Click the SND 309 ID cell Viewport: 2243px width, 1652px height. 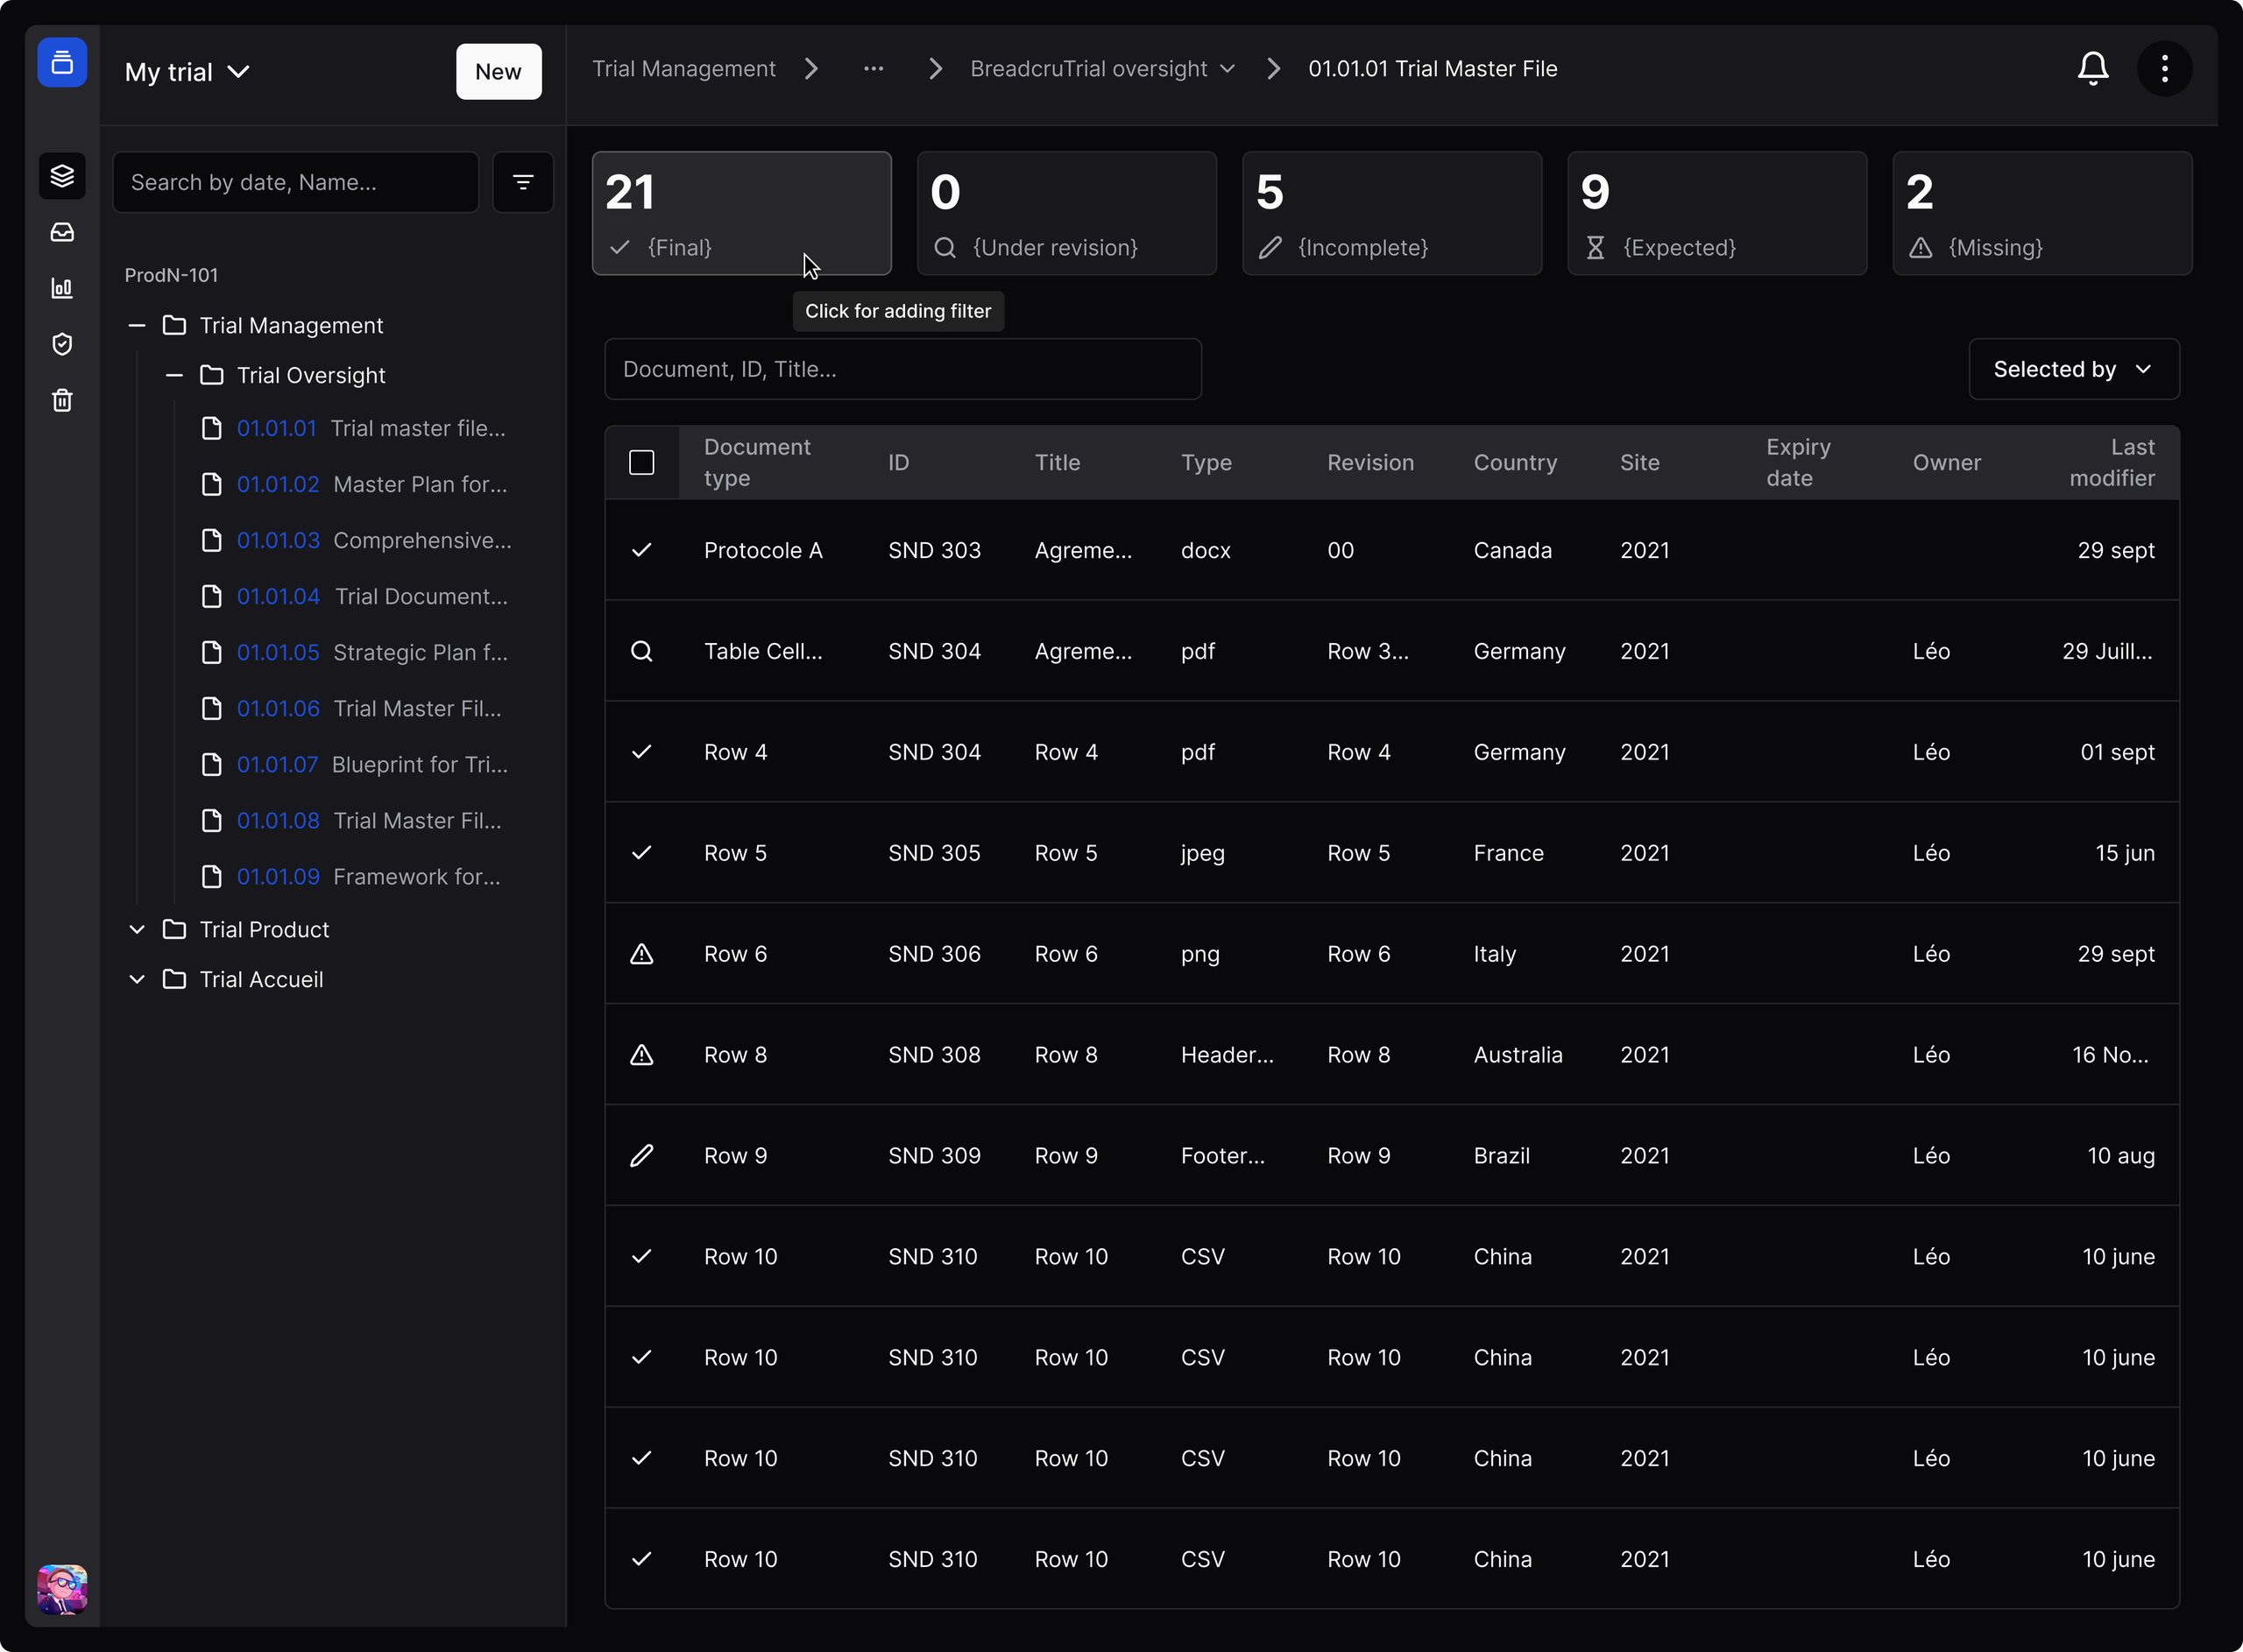coord(934,1156)
